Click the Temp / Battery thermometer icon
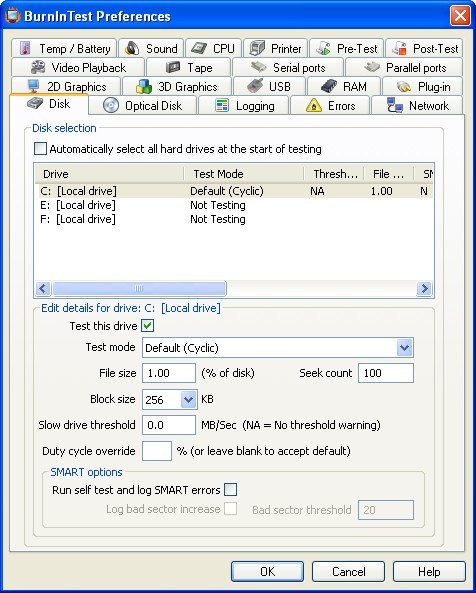 coord(25,48)
